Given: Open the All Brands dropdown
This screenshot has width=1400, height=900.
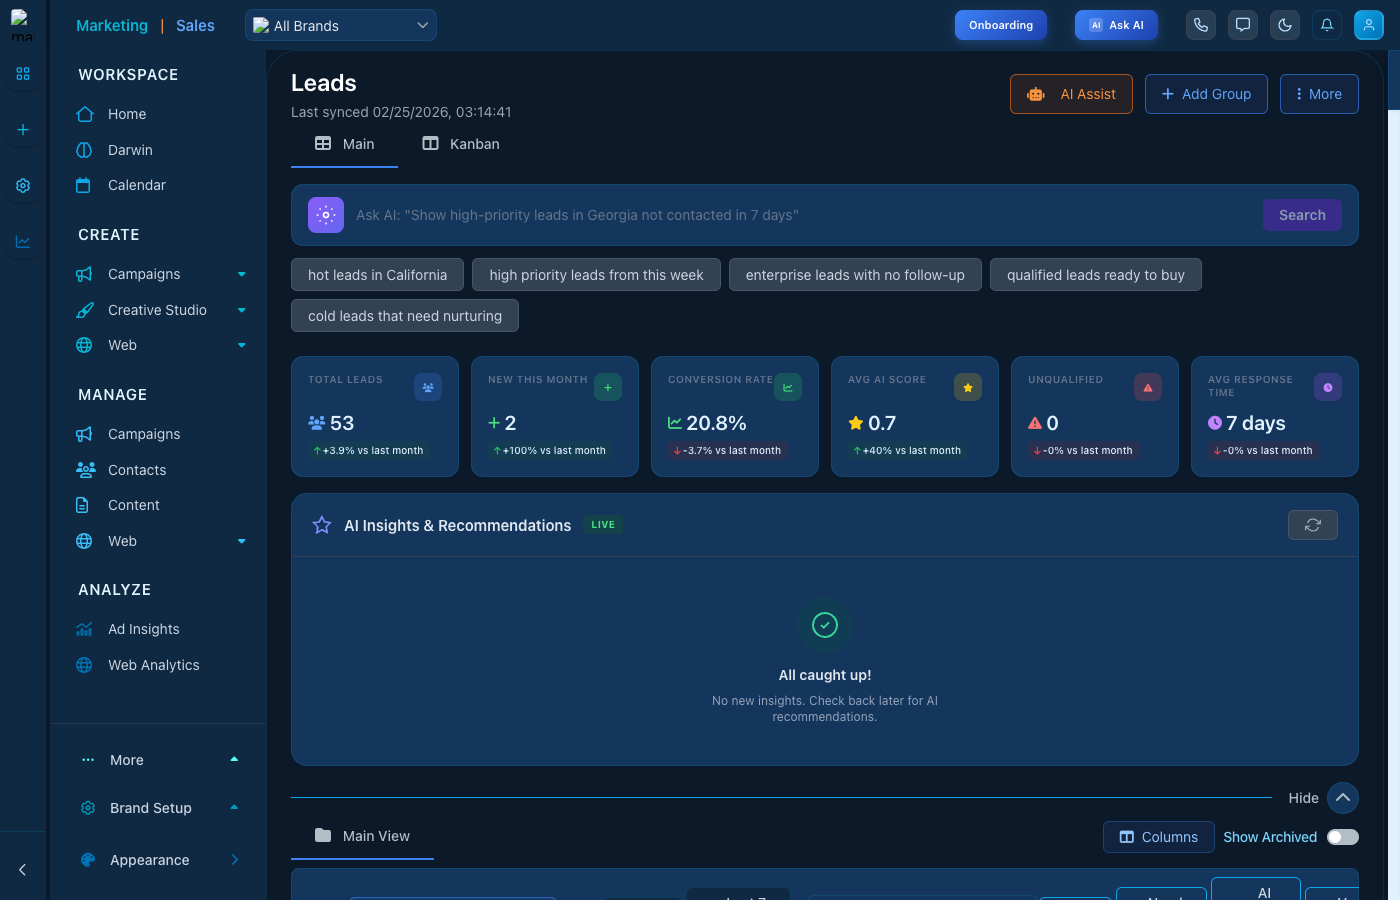Looking at the screenshot, I should (x=341, y=25).
